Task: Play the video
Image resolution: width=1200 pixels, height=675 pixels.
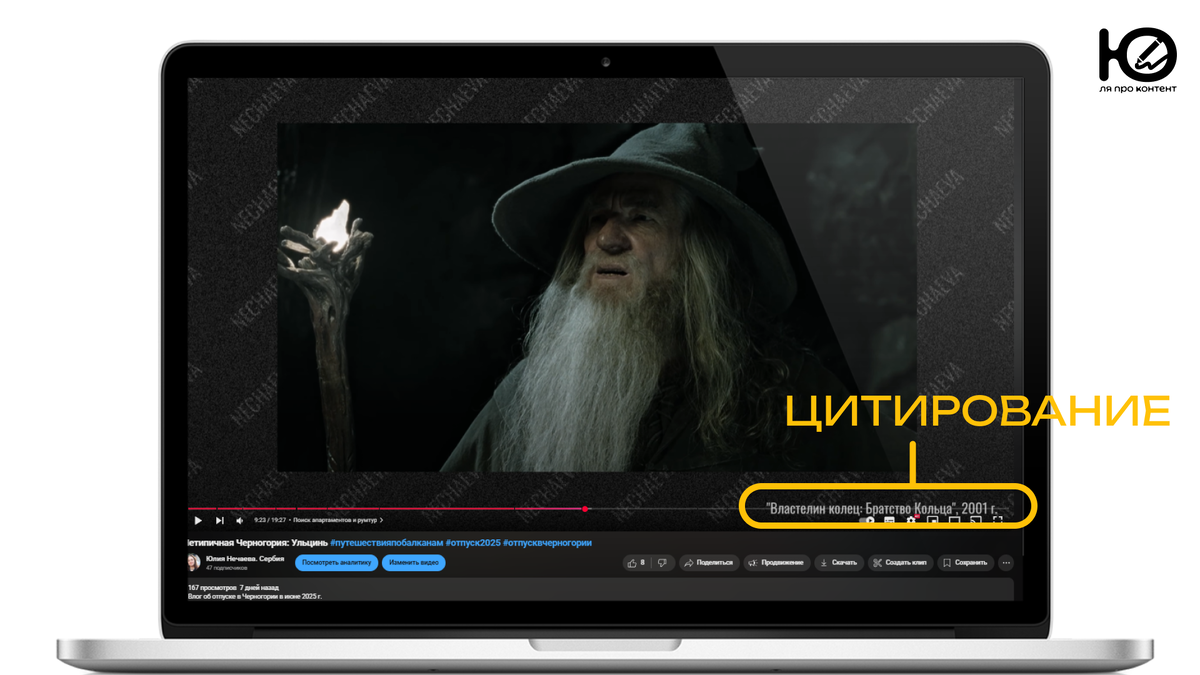Action: click(198, 520)
